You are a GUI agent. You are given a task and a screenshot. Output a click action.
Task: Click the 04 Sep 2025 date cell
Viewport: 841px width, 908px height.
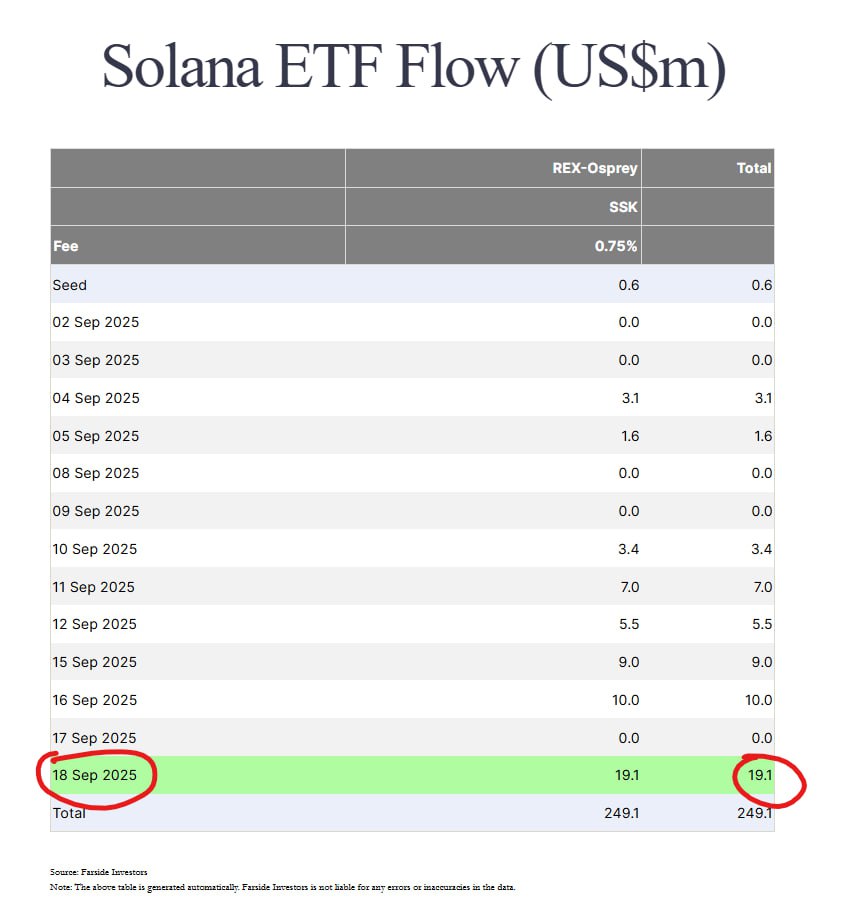pyautogui.click(x=96, y=398)
